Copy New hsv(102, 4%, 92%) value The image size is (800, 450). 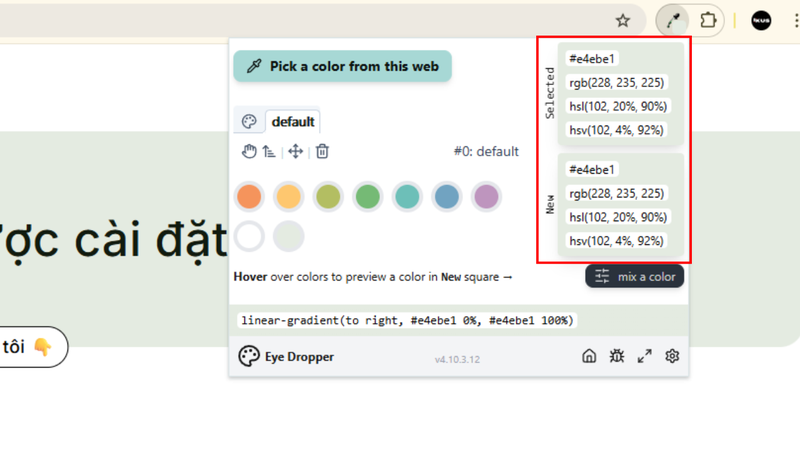616,241
